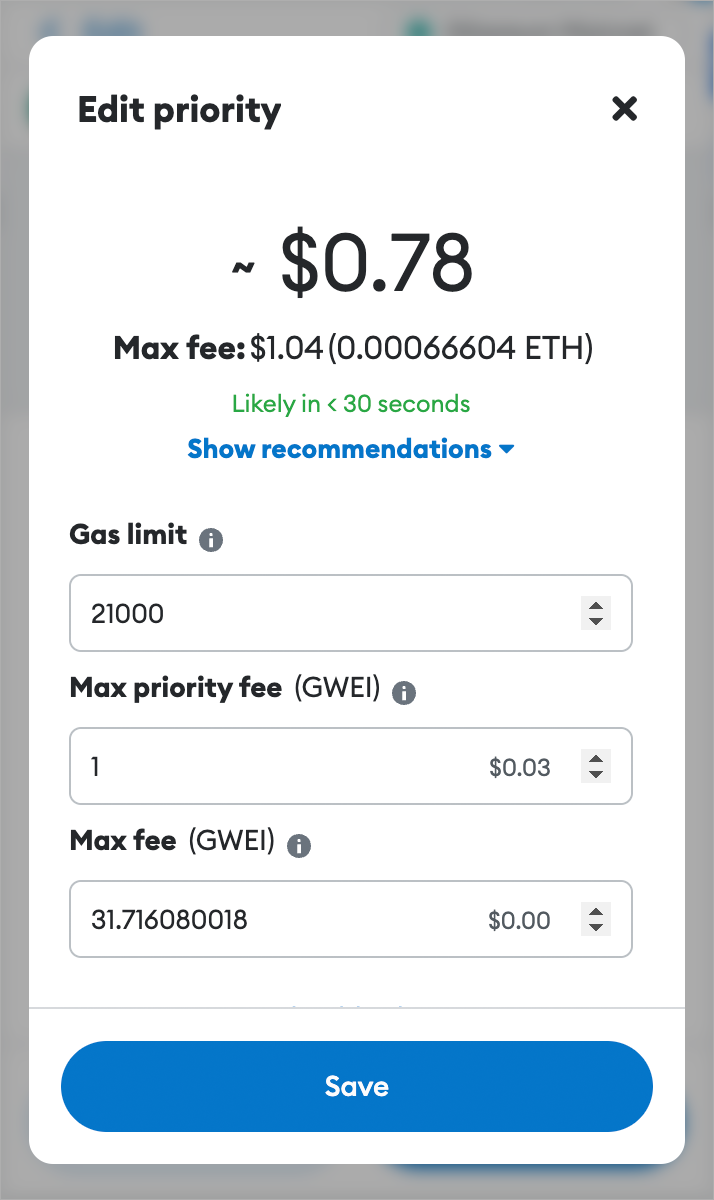Click the Show recommendations link text
Image resolution: width=714 pixels, height=1200 pixels.
[x=339, y=449]
